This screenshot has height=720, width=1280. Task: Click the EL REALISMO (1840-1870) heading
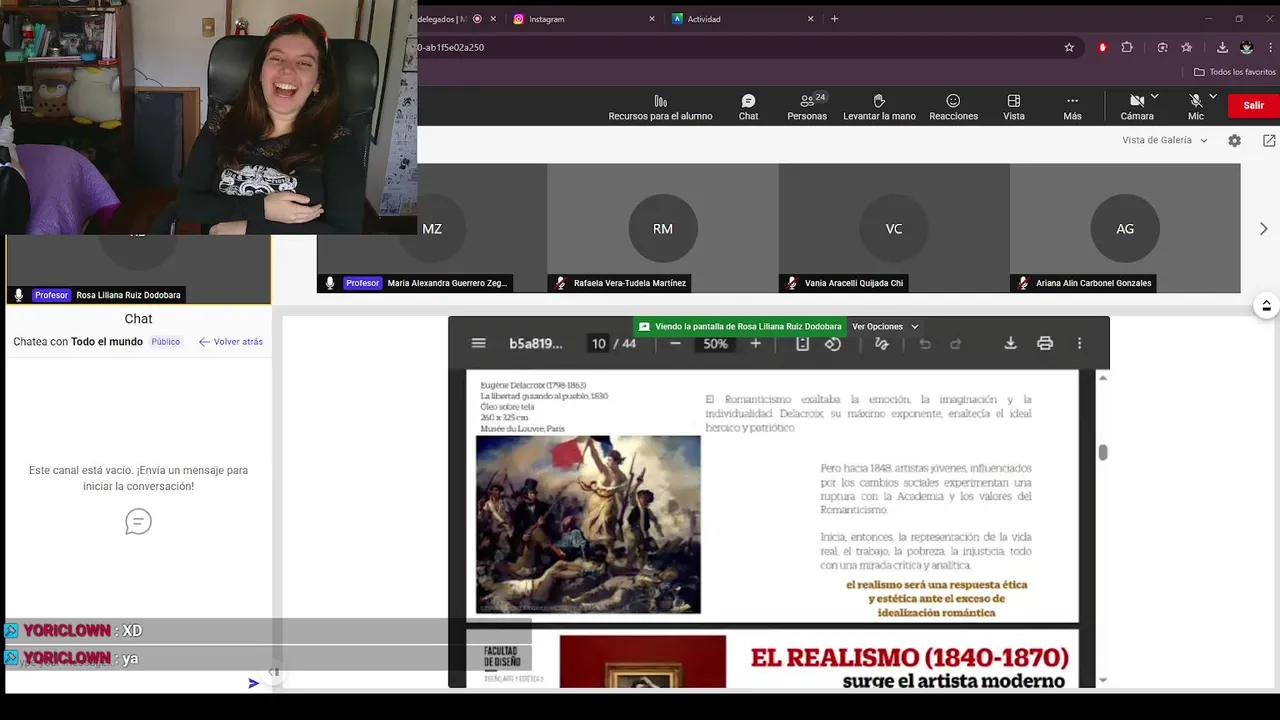click(x=909, y=658)
